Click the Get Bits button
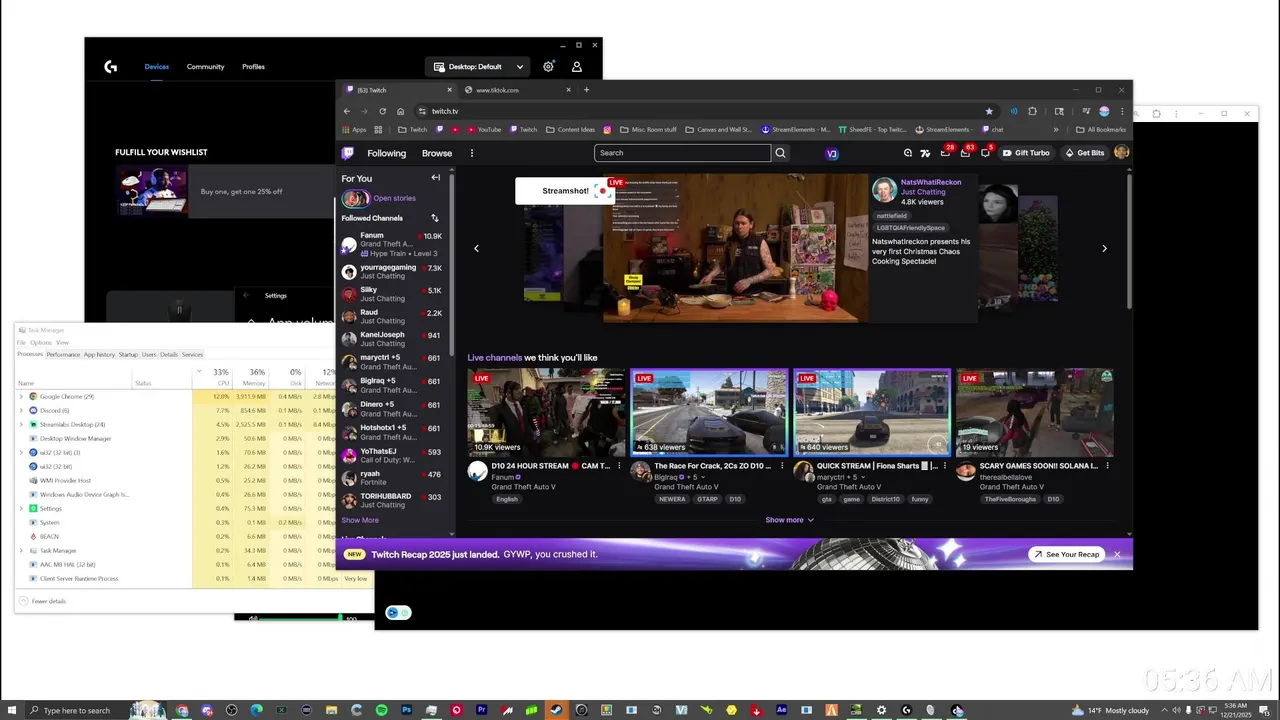The width and height of the screenshot is (1280, 720). [x=1084, y=153]
